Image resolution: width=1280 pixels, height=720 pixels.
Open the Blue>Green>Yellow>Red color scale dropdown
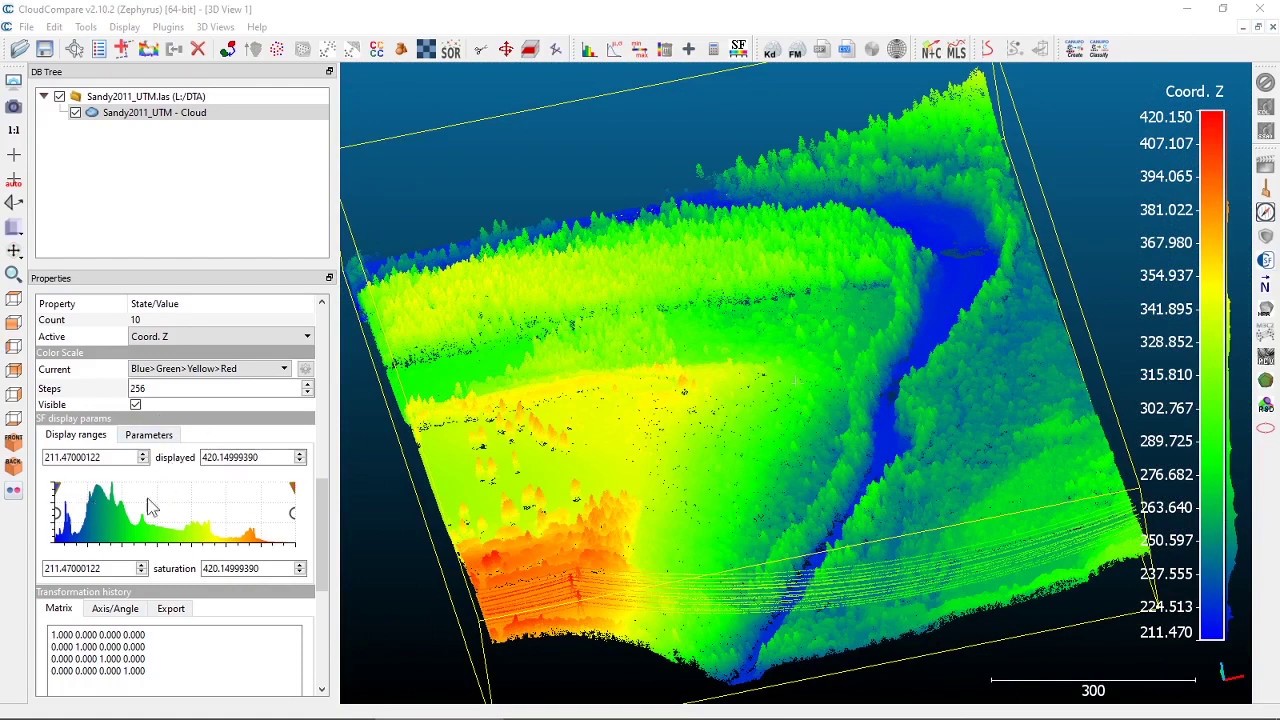pos(284,368)
